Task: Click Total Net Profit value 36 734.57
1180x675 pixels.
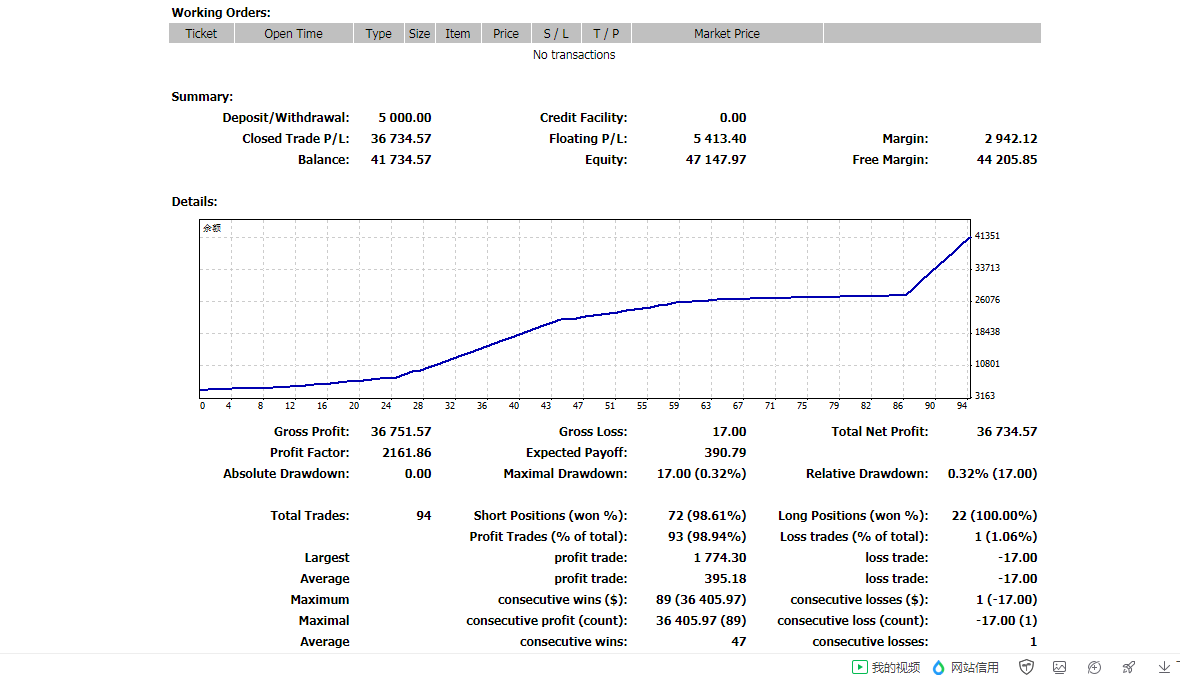Action: pos(1007,432)
